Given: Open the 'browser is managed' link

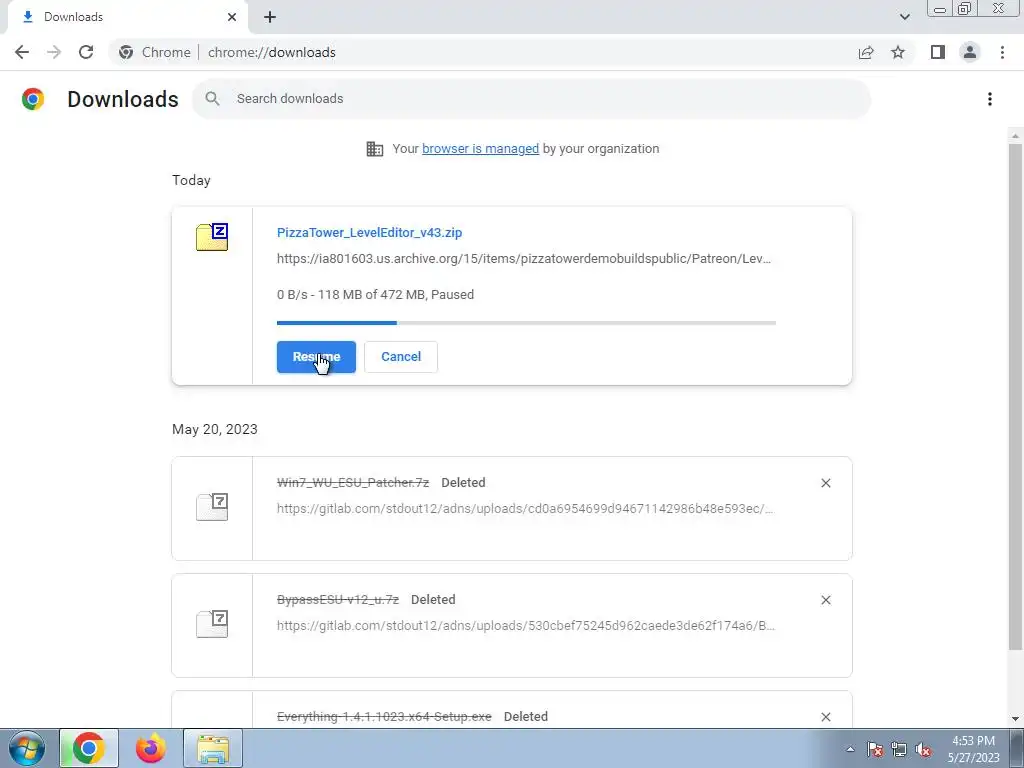Looking at the screenshot, I should [481, 149].
